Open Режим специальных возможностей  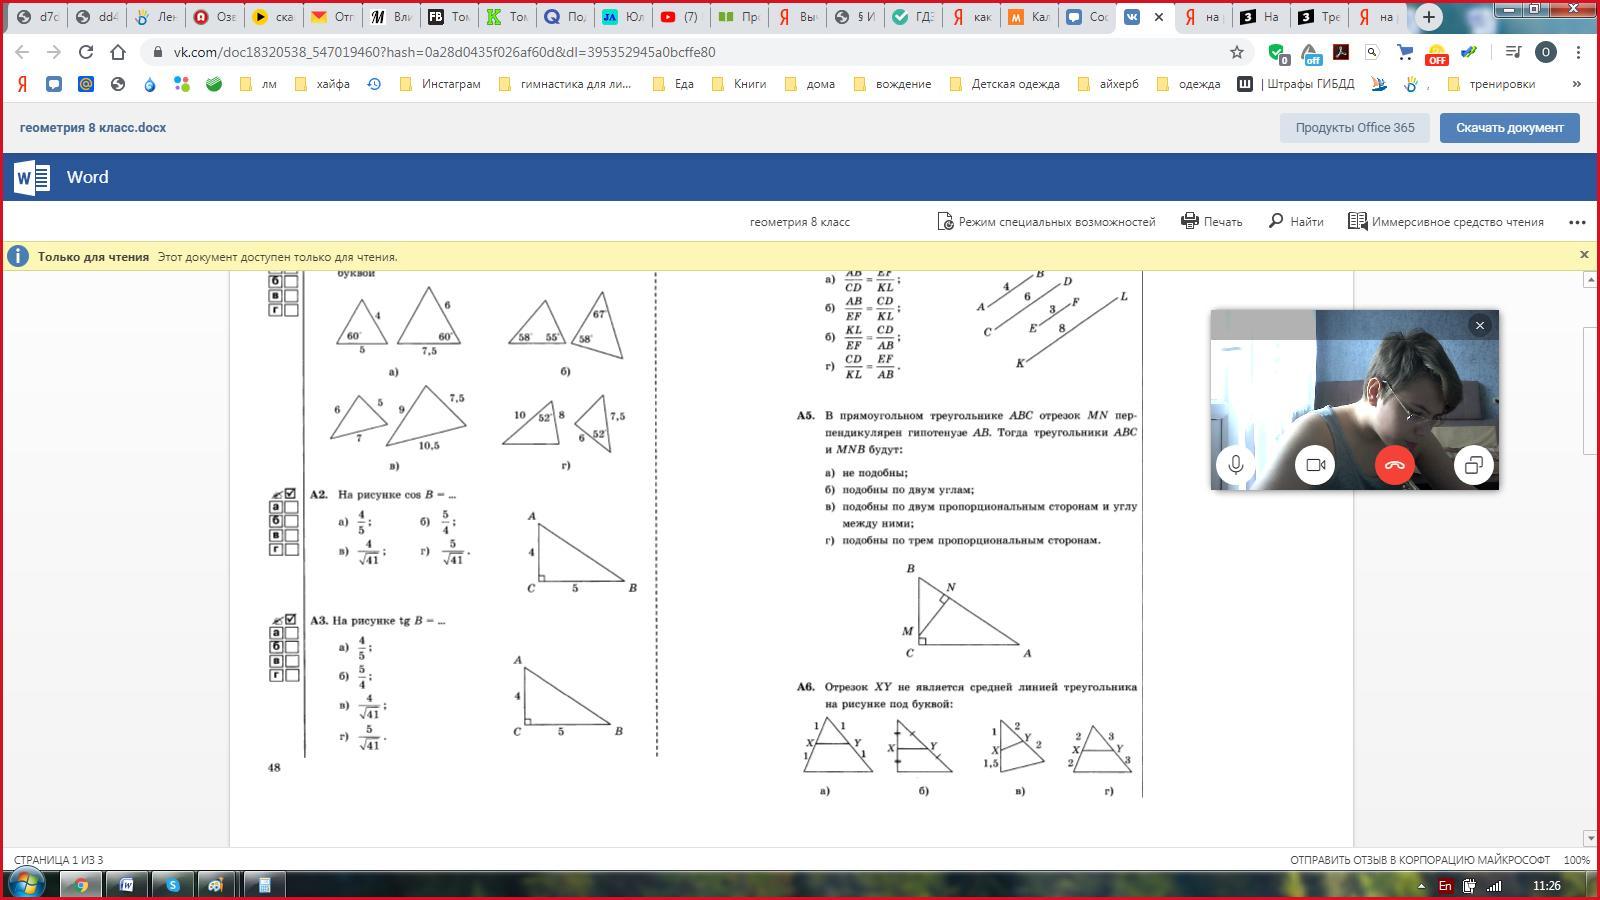[1046, 221]
